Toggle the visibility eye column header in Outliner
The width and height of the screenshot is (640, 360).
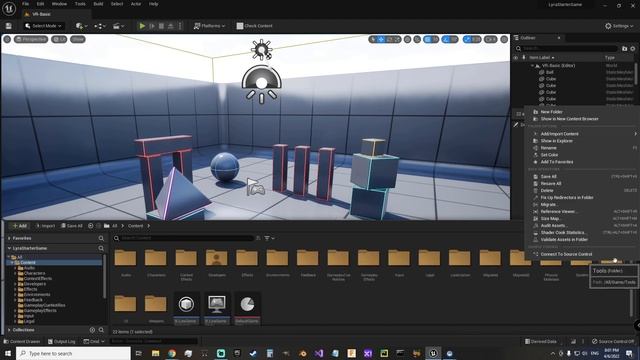click(516, 58)
